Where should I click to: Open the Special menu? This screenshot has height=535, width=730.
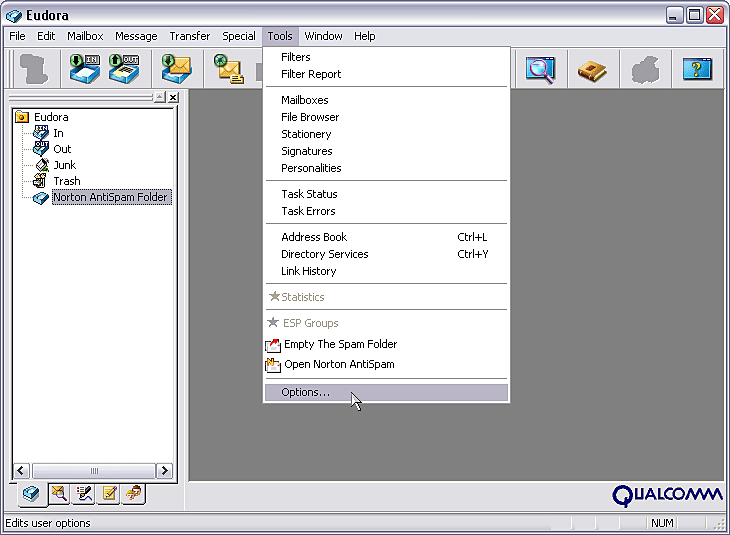click(x=238, y=36)
